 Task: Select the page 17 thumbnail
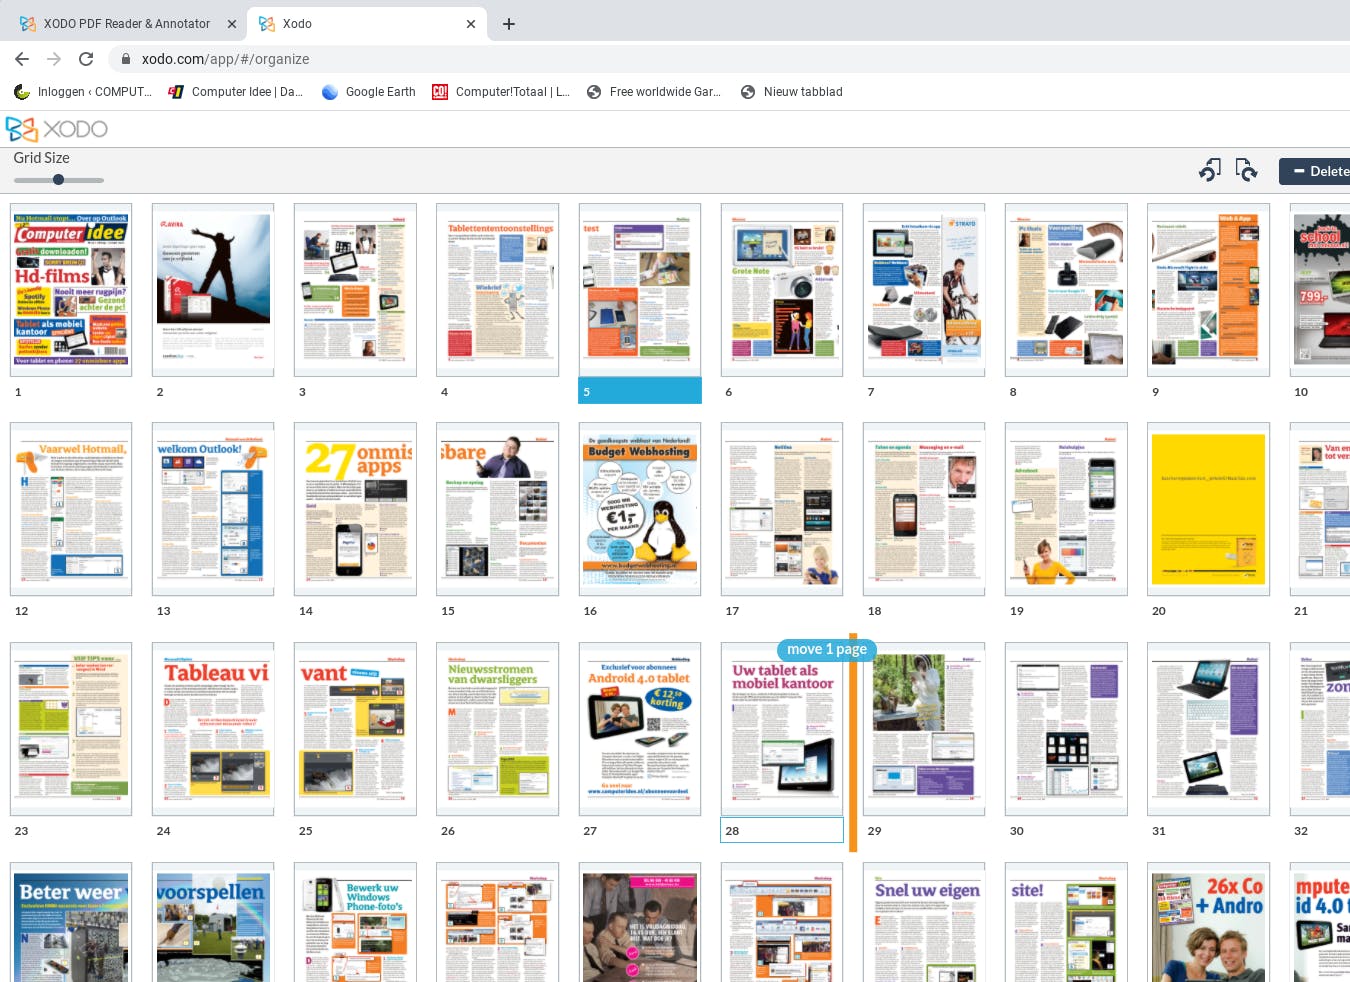click(x=782, y=509)
